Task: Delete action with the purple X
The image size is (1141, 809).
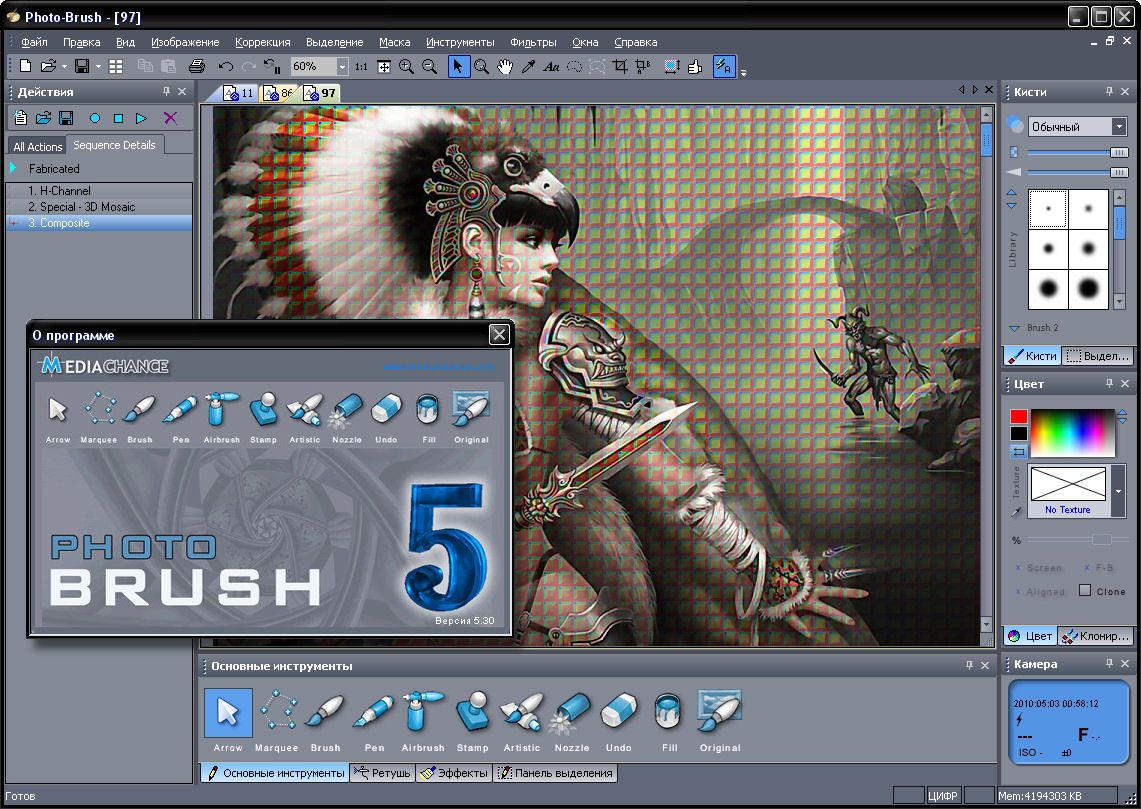Action: point(170,118)
